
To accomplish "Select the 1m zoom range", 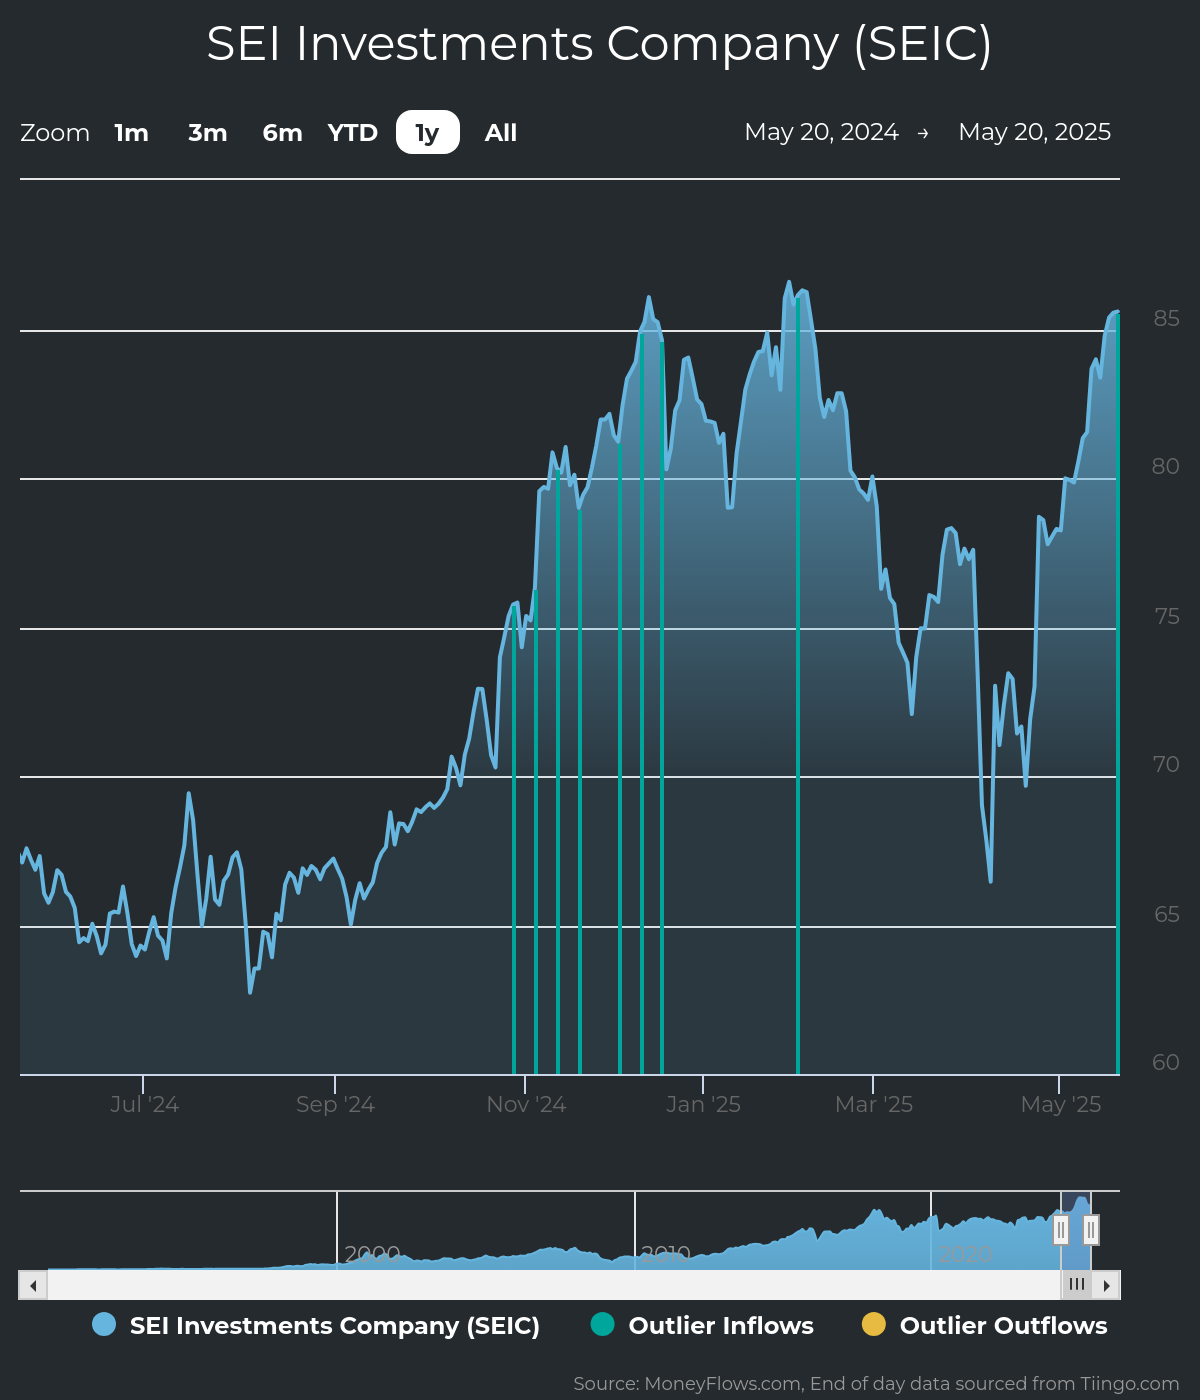I will [x=131, y=133].
